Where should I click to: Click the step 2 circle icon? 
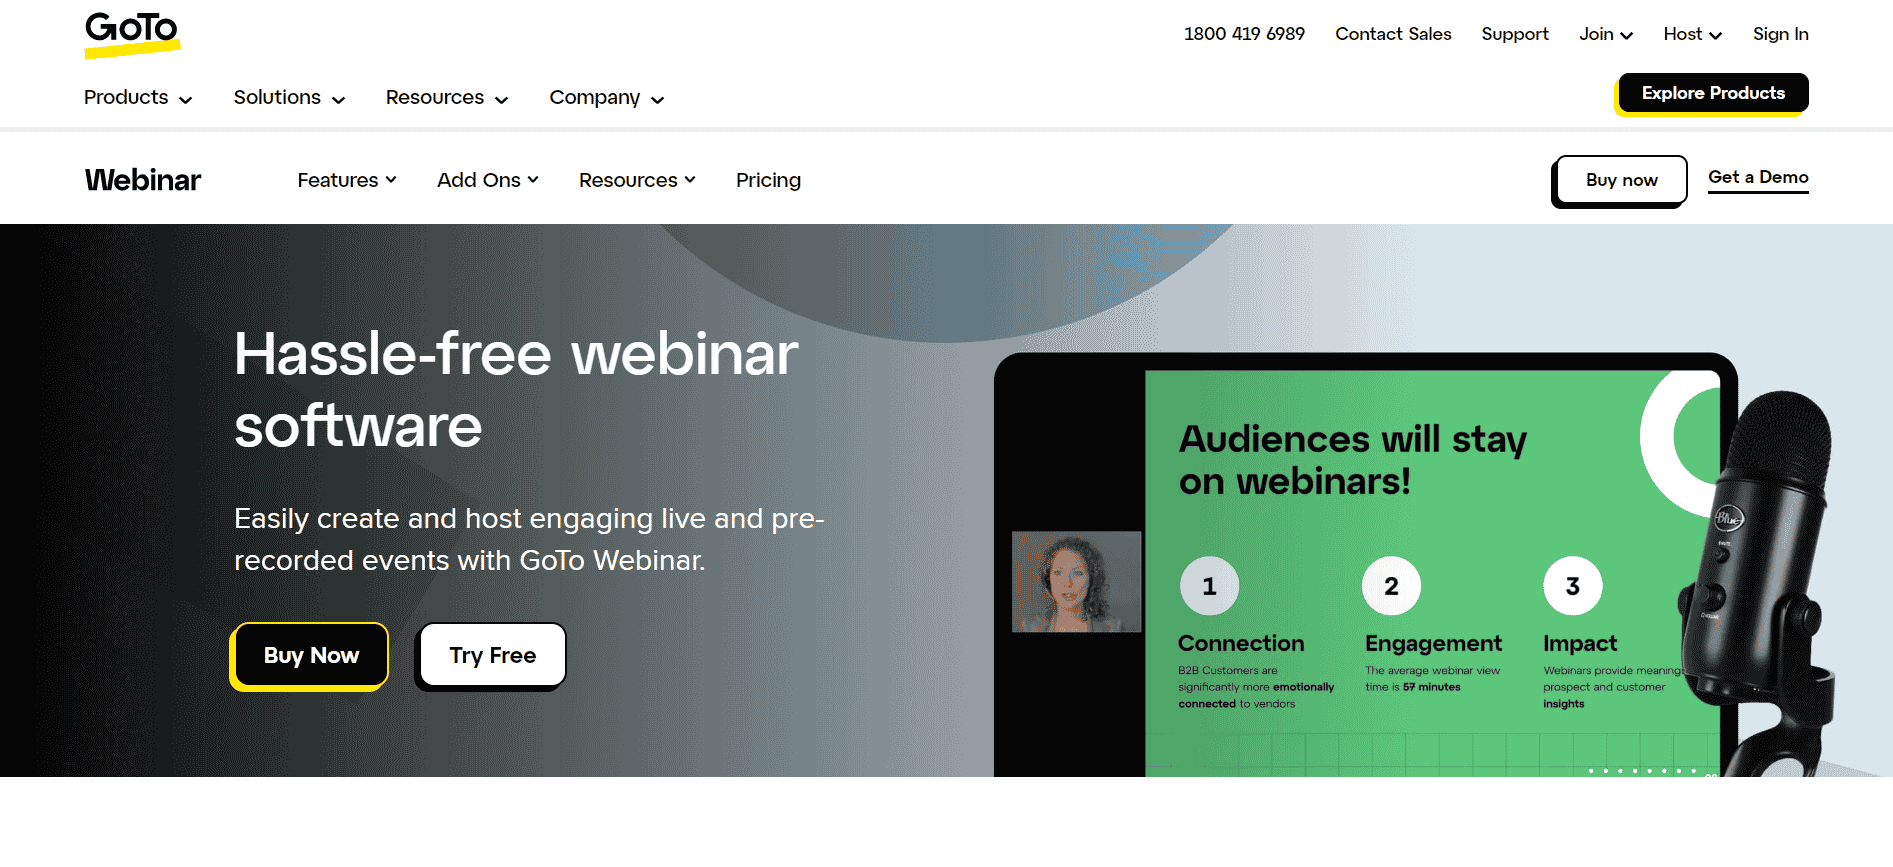[1391, 586]
